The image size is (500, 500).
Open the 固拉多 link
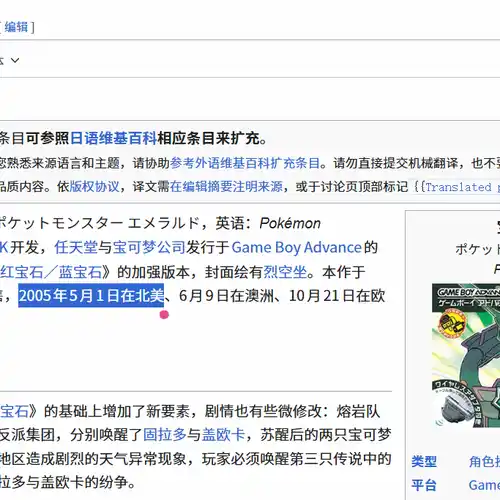coord(165,435)
